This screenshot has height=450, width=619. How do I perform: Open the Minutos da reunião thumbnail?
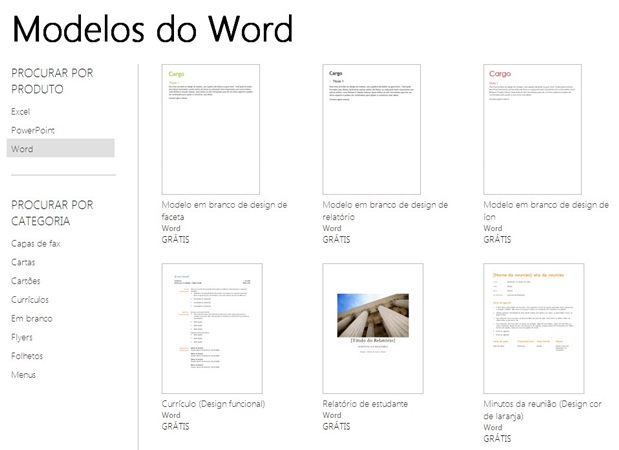pyautogui.click(x=534, y=328)
